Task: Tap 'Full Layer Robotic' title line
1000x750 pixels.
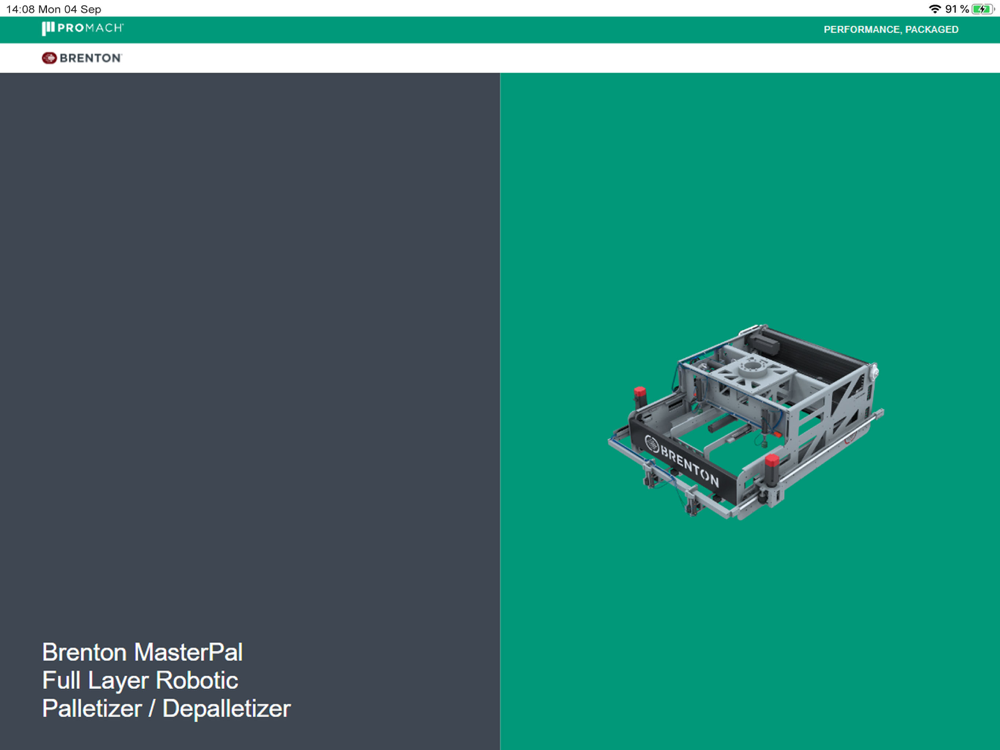Action: pos(140,680)
